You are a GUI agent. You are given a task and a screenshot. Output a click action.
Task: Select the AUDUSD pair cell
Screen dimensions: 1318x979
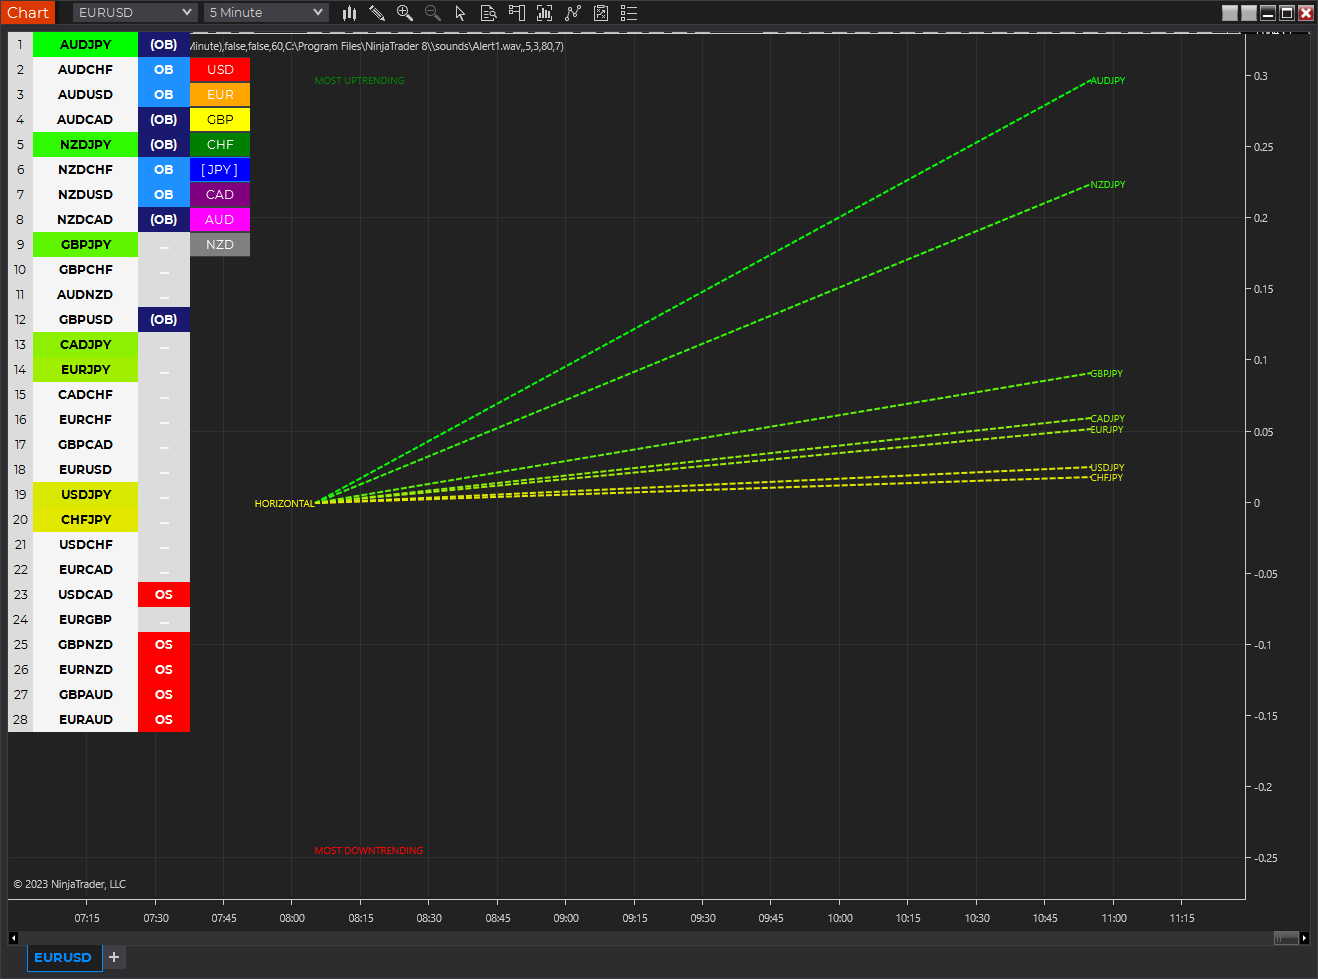85,94
